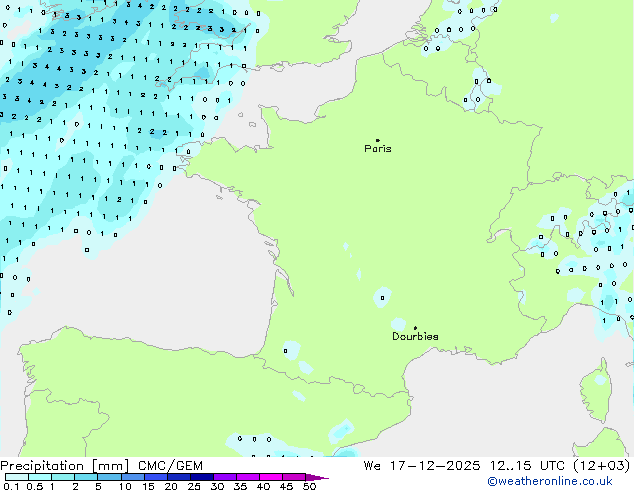The image size is (634, 490).
Task: Pick the 40–45 mm legend color swatch
Action: (x=271, y=477)
